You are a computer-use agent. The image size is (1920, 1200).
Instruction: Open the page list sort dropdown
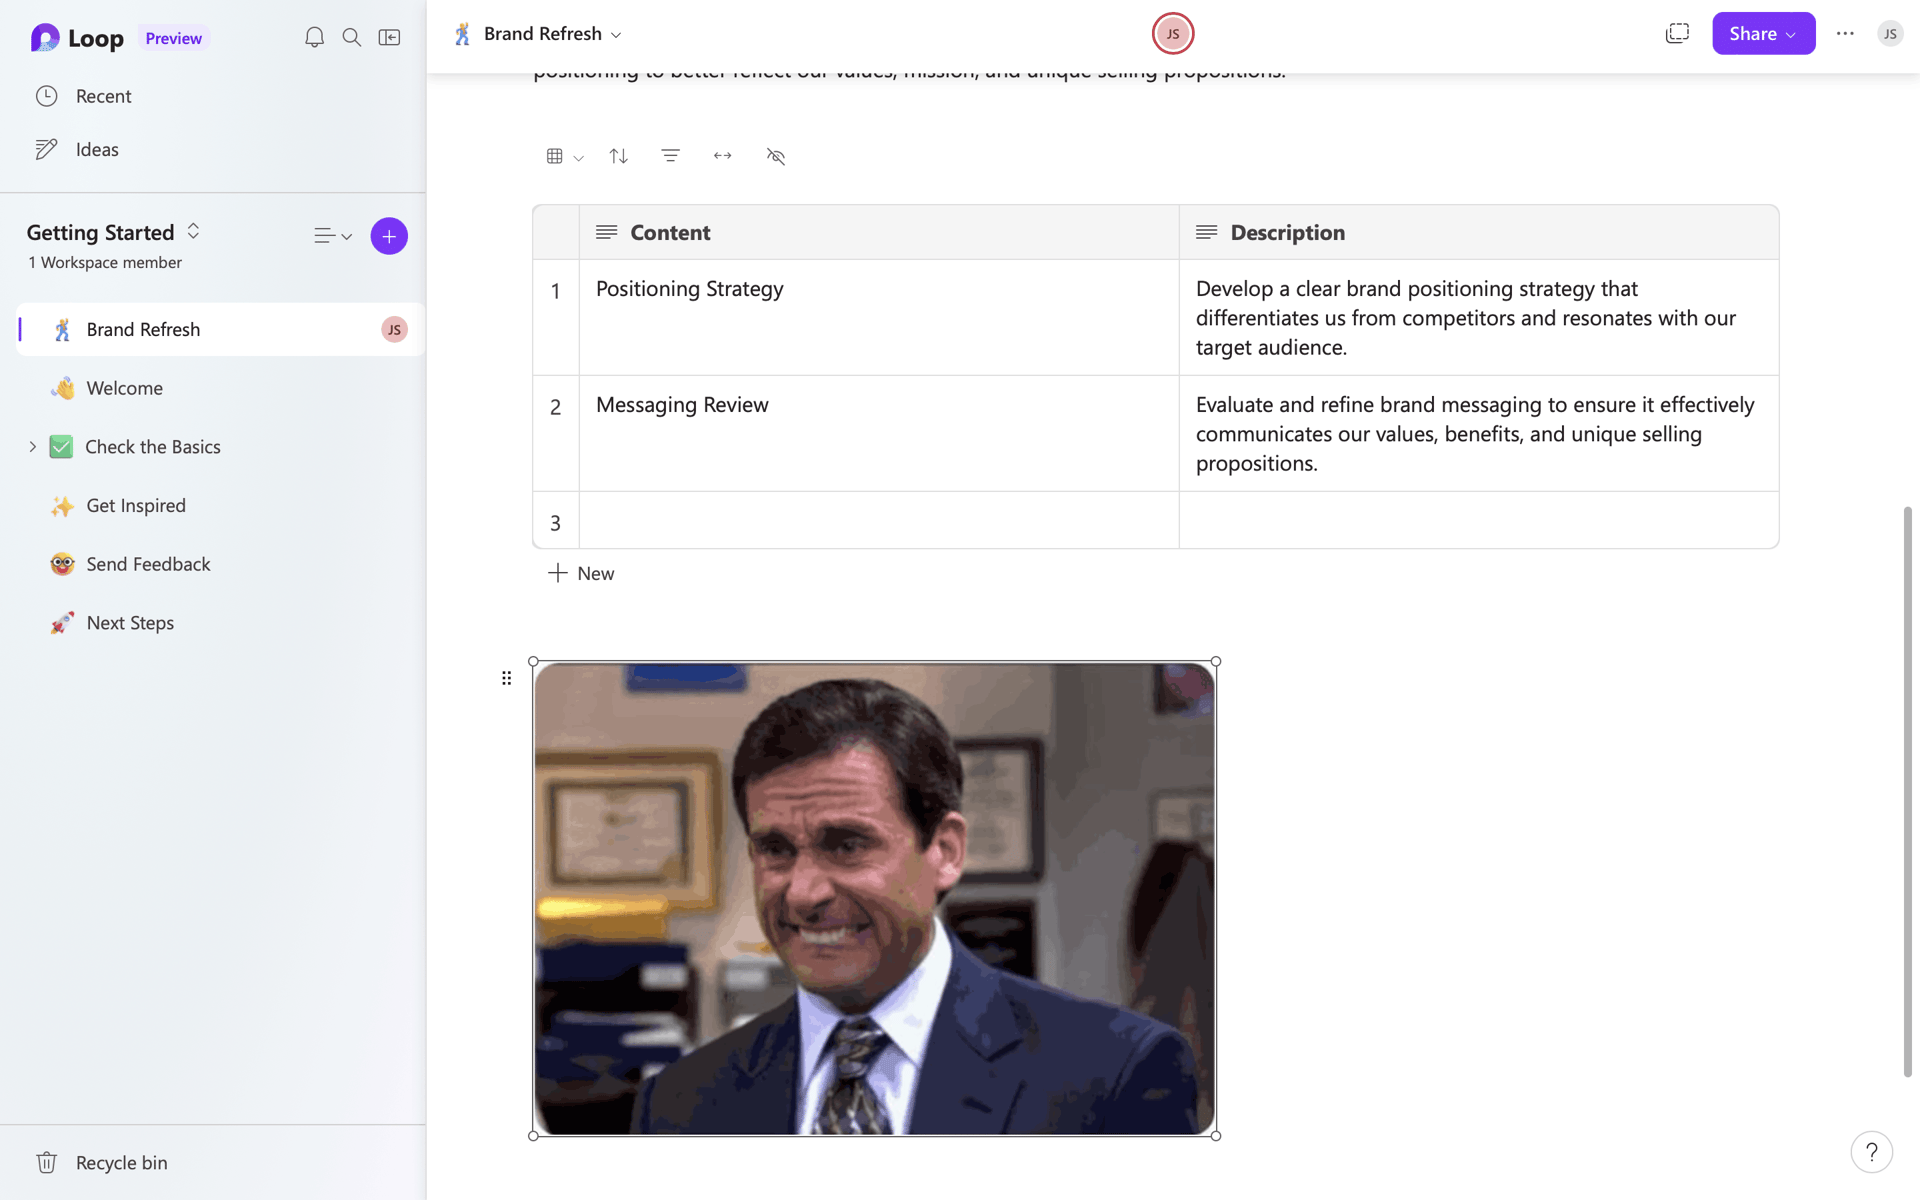point(333,237)
